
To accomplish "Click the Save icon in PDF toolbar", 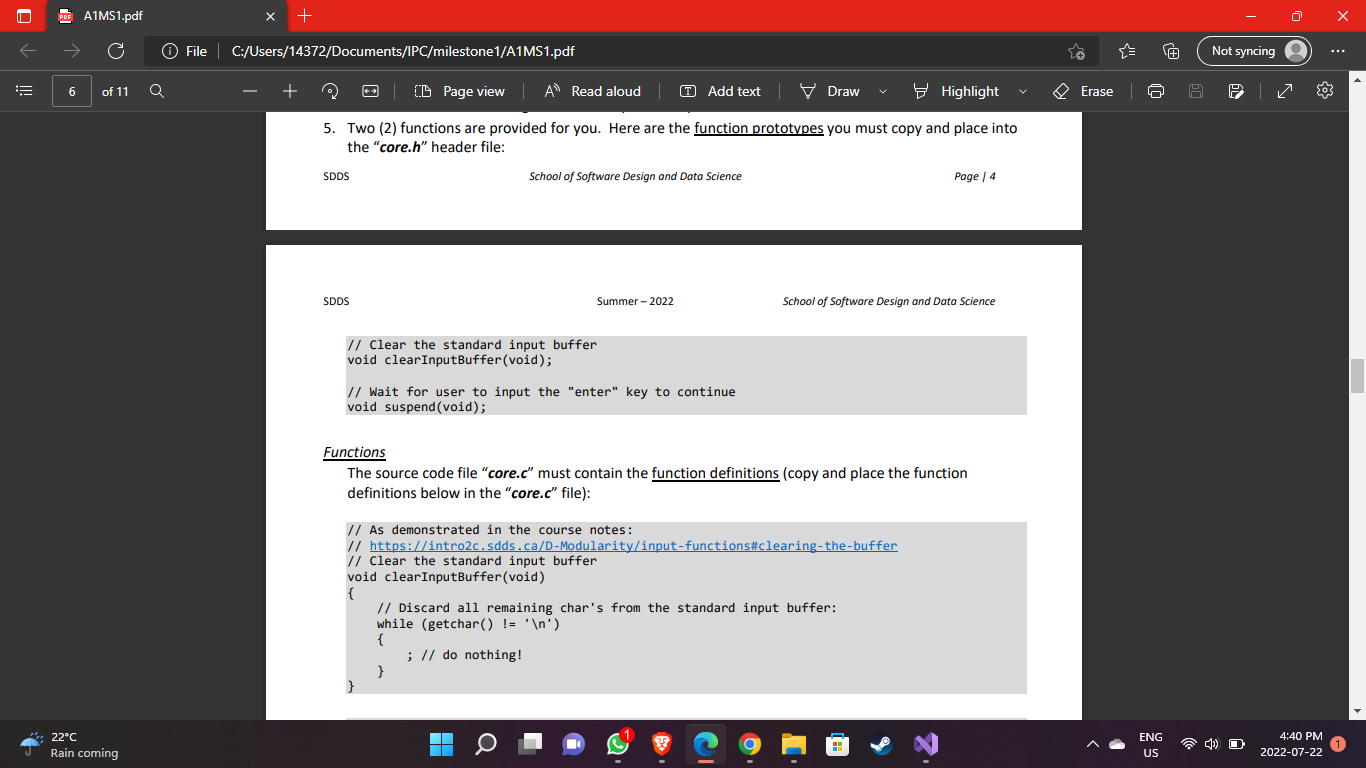I will pyautogui.click(x=1196, y=91).
